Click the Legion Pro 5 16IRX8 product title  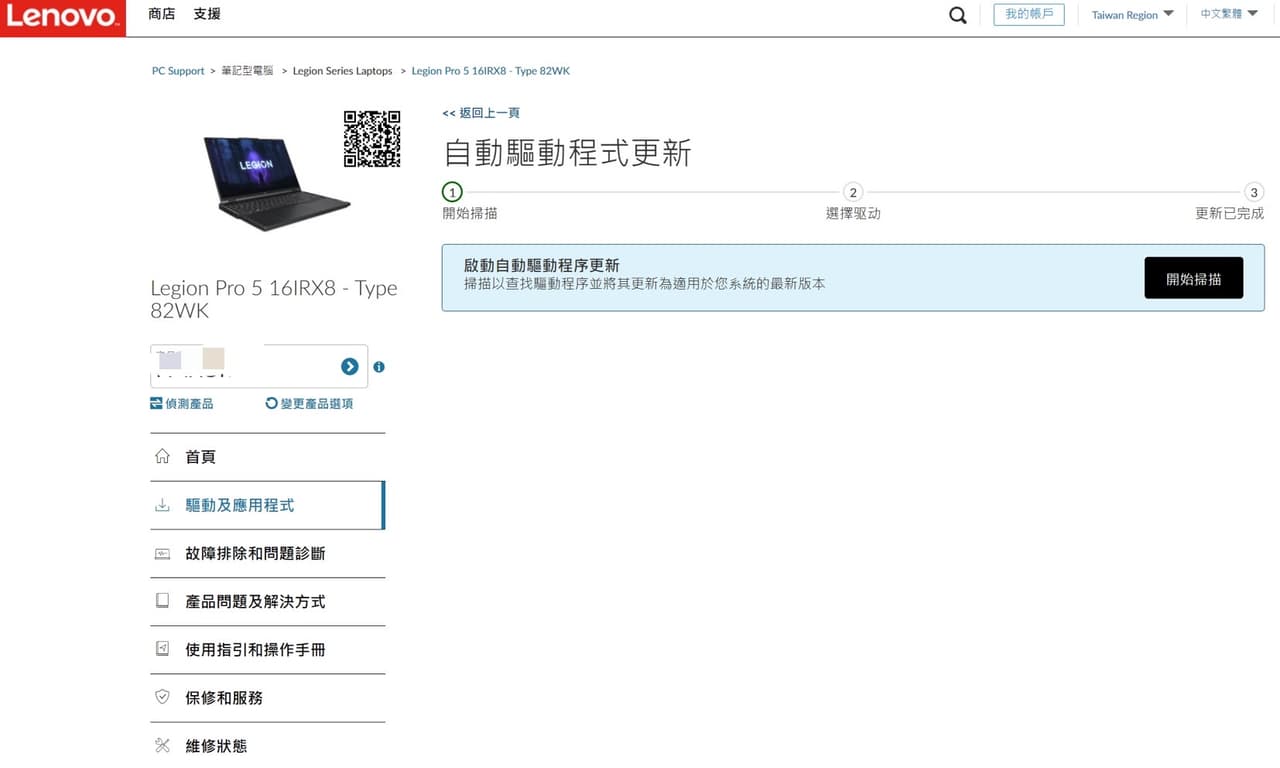[x=274, y=299]
